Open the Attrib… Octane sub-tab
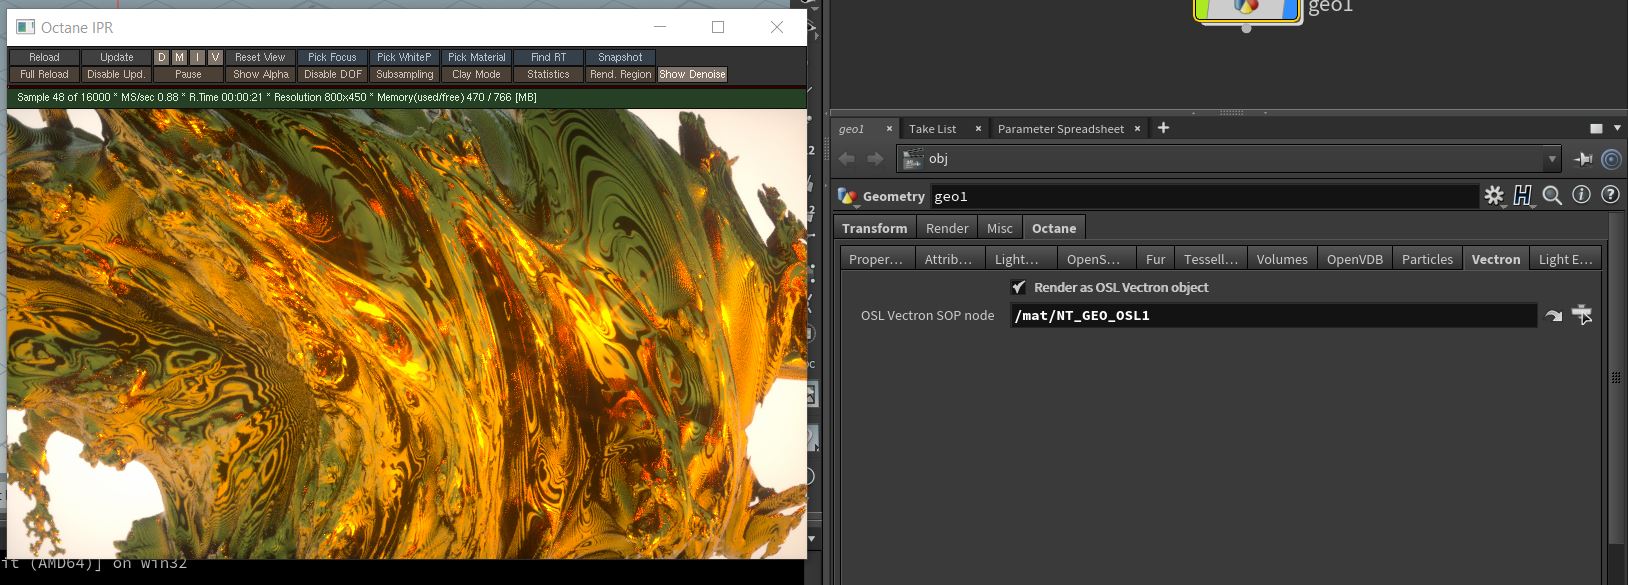 (x=948, y=259)
